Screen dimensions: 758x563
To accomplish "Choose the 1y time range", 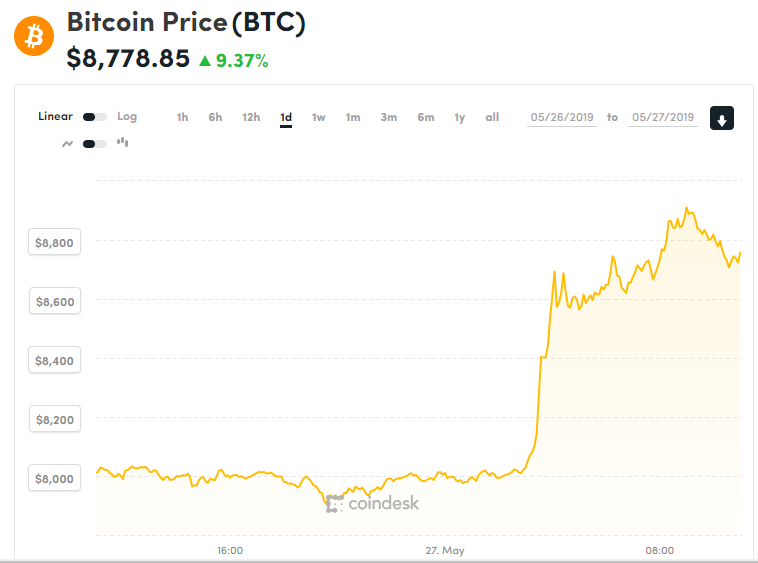I will click(459, 117).
